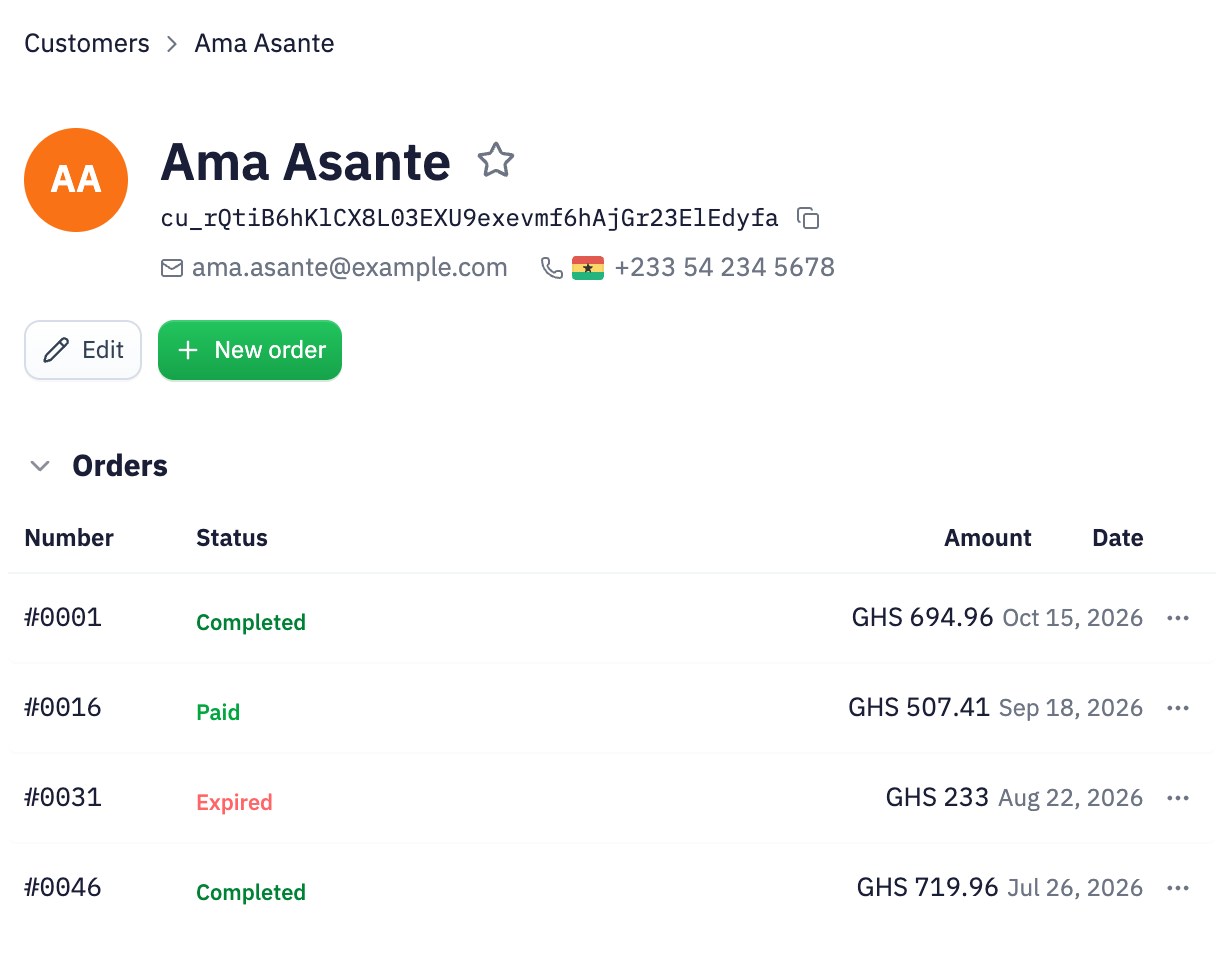Image resolution: width=1224 pixels, height=956 pixels.
Task: Click the date Jul 26, 2026
Action: 1075,888
